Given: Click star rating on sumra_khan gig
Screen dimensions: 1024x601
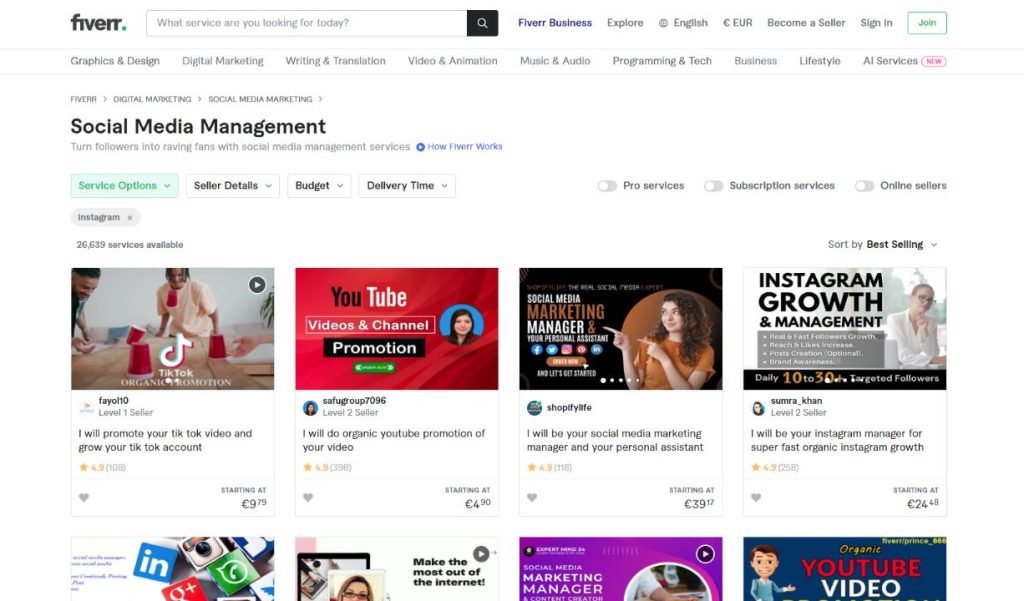Looking at the screenshot, I should pyautogui.click(x=775, y=467).
